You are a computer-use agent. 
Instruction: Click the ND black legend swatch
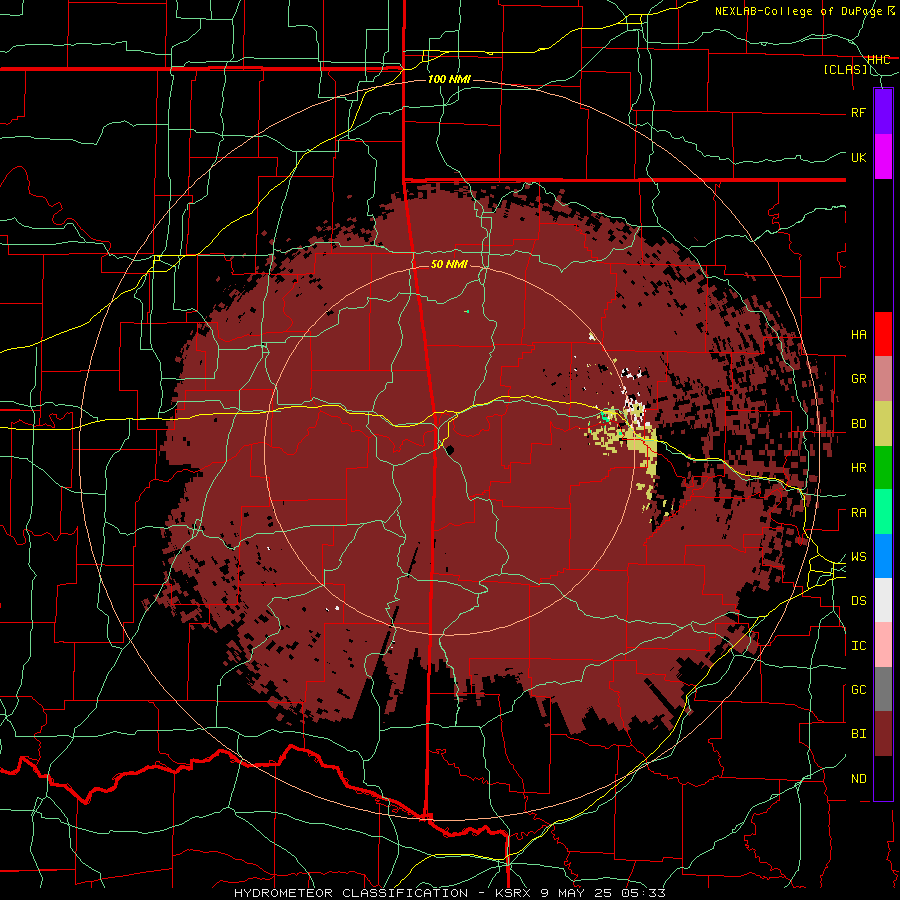tap(883, 778)
